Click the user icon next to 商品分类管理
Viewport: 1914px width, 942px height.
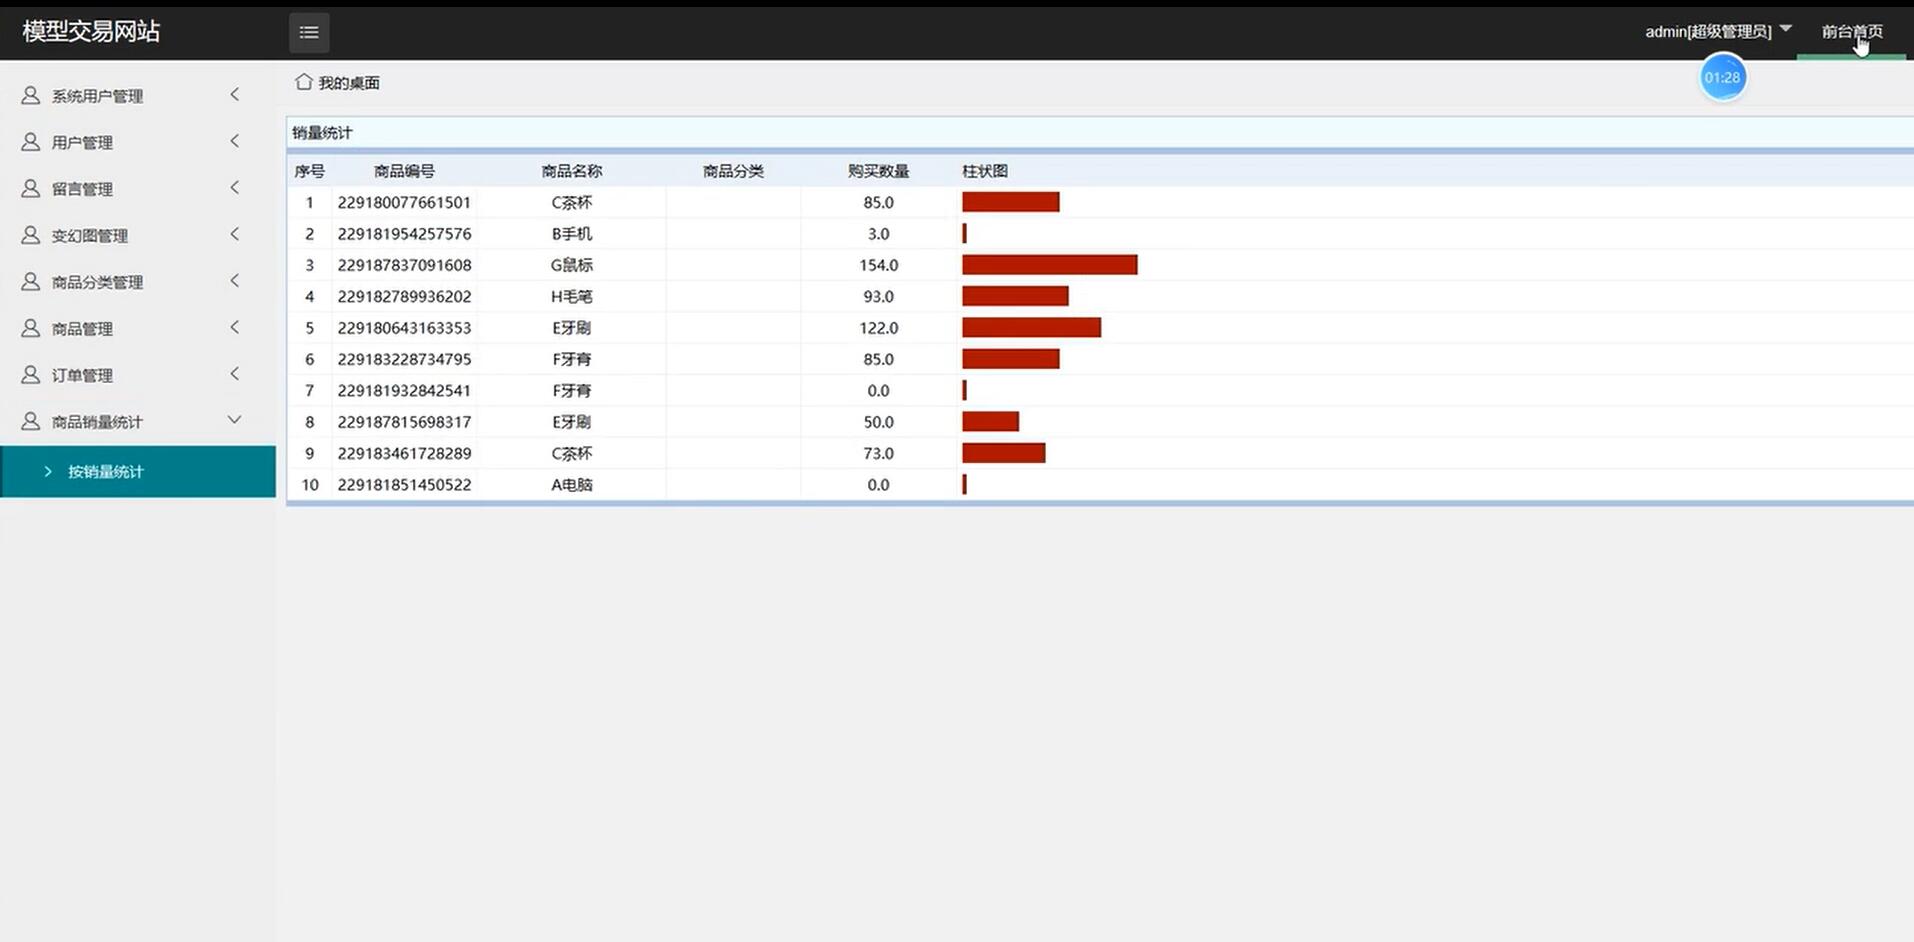click(31, 281)
